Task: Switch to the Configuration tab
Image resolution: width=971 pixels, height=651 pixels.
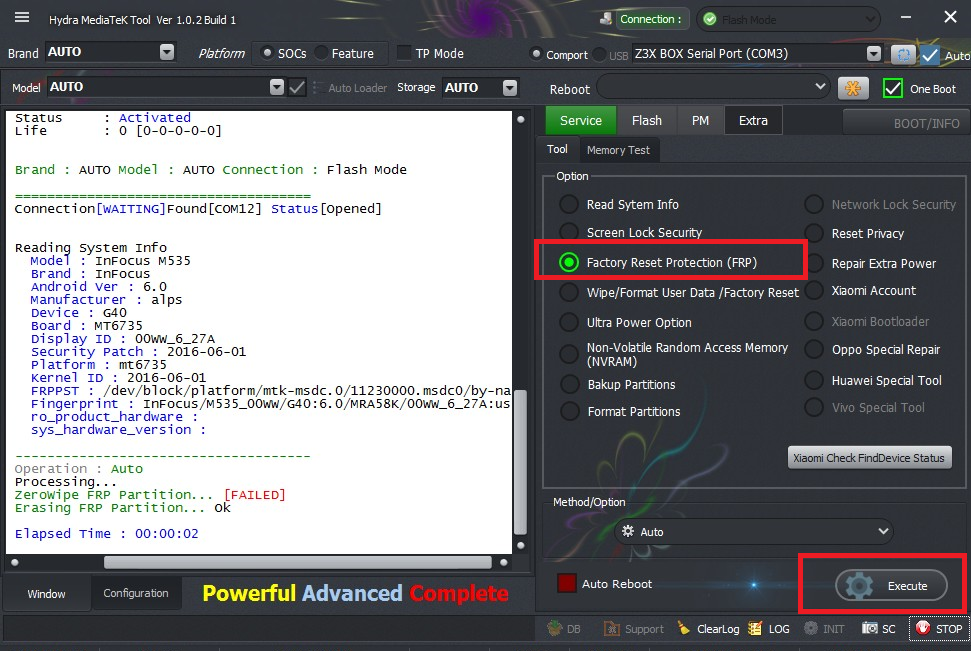Action: click(x=136, y=593)
